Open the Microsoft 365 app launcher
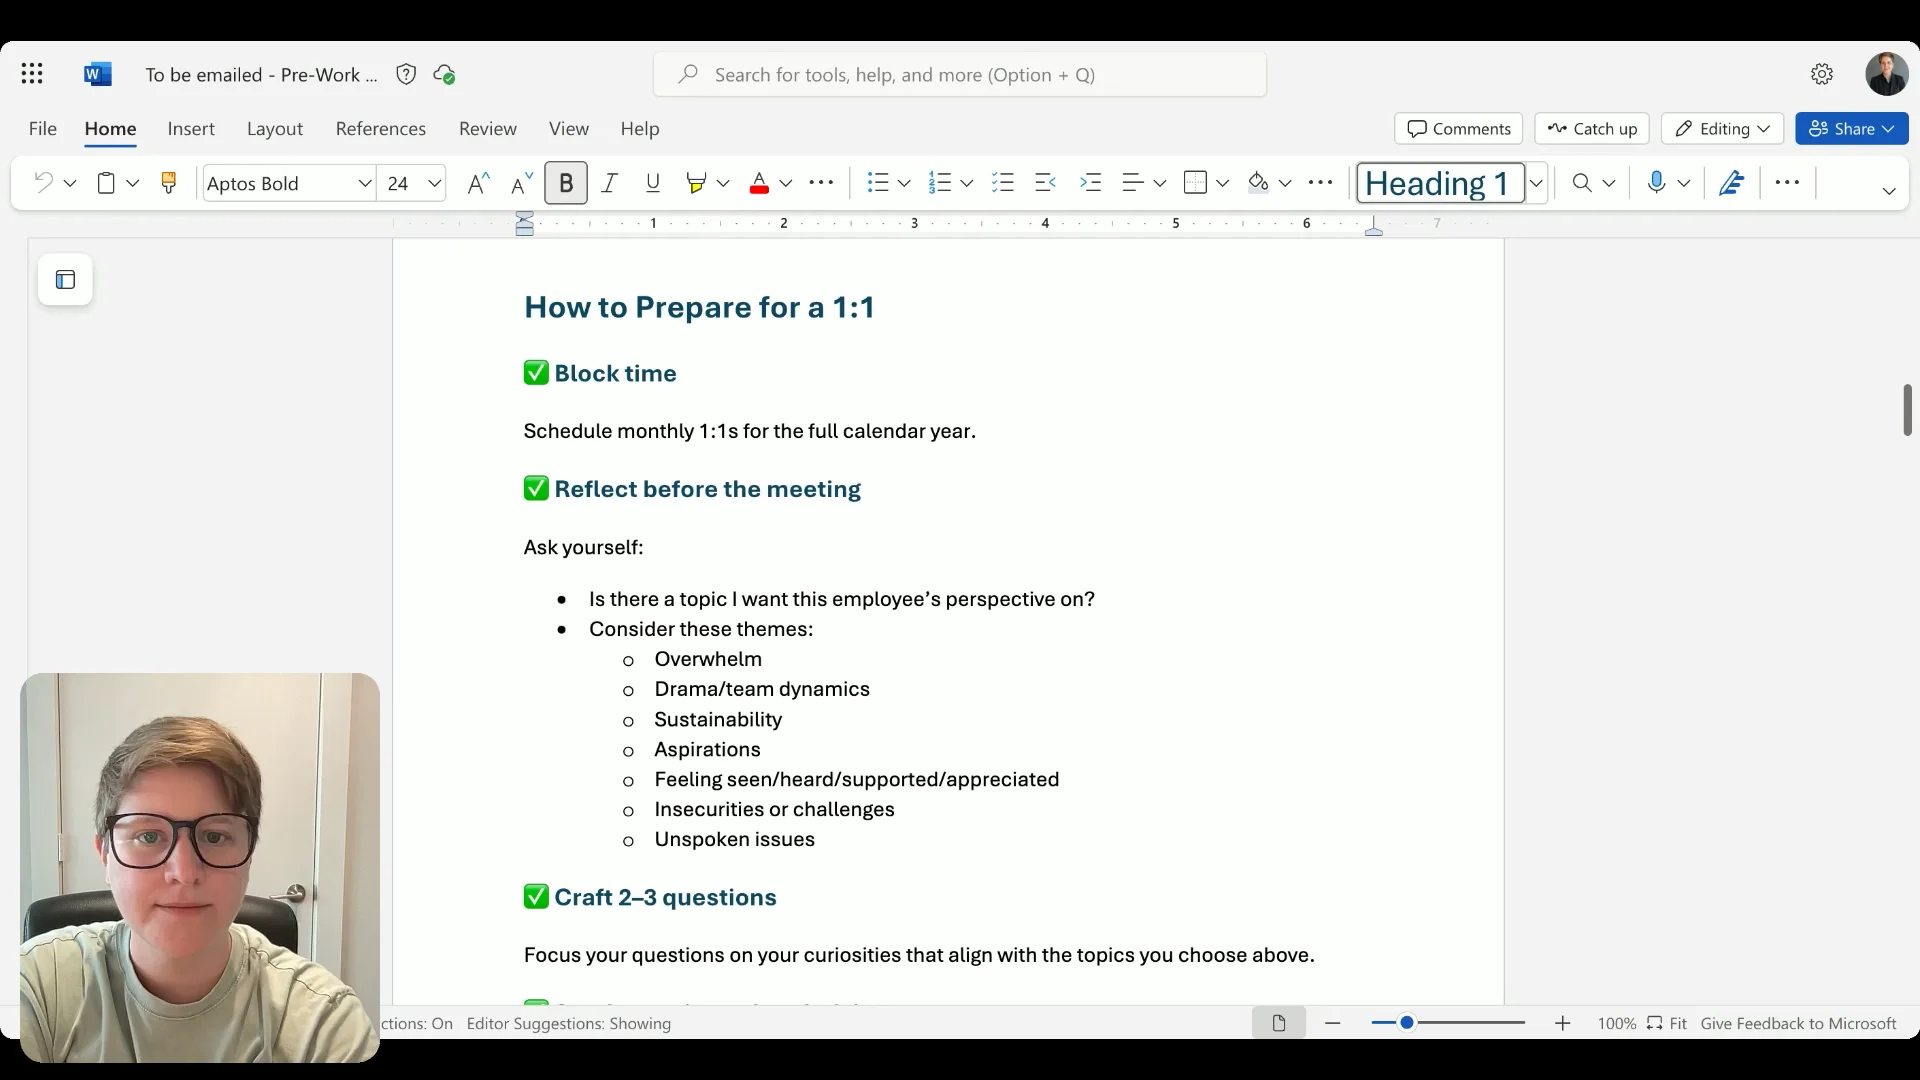Viewport: 1920px width, 1080px height. (x=32, y=74)
